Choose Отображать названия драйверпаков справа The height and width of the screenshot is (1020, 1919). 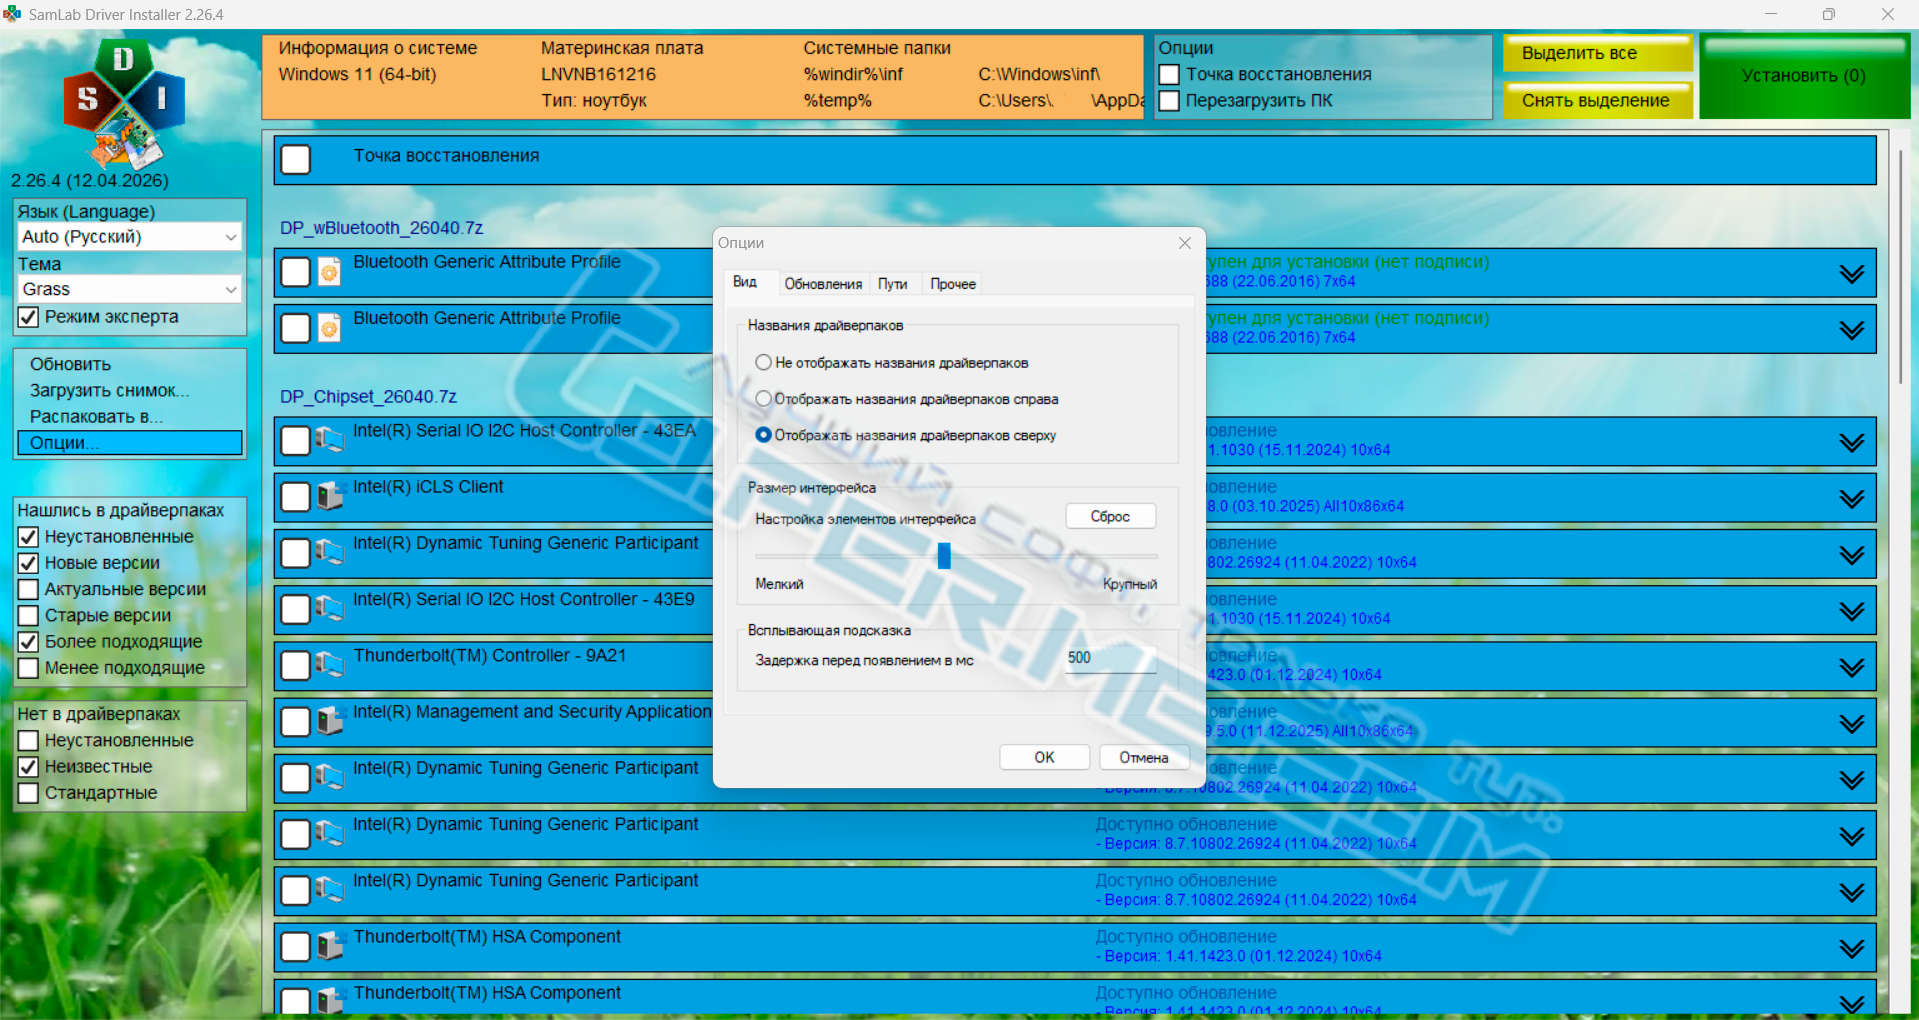tap(764, 398)
